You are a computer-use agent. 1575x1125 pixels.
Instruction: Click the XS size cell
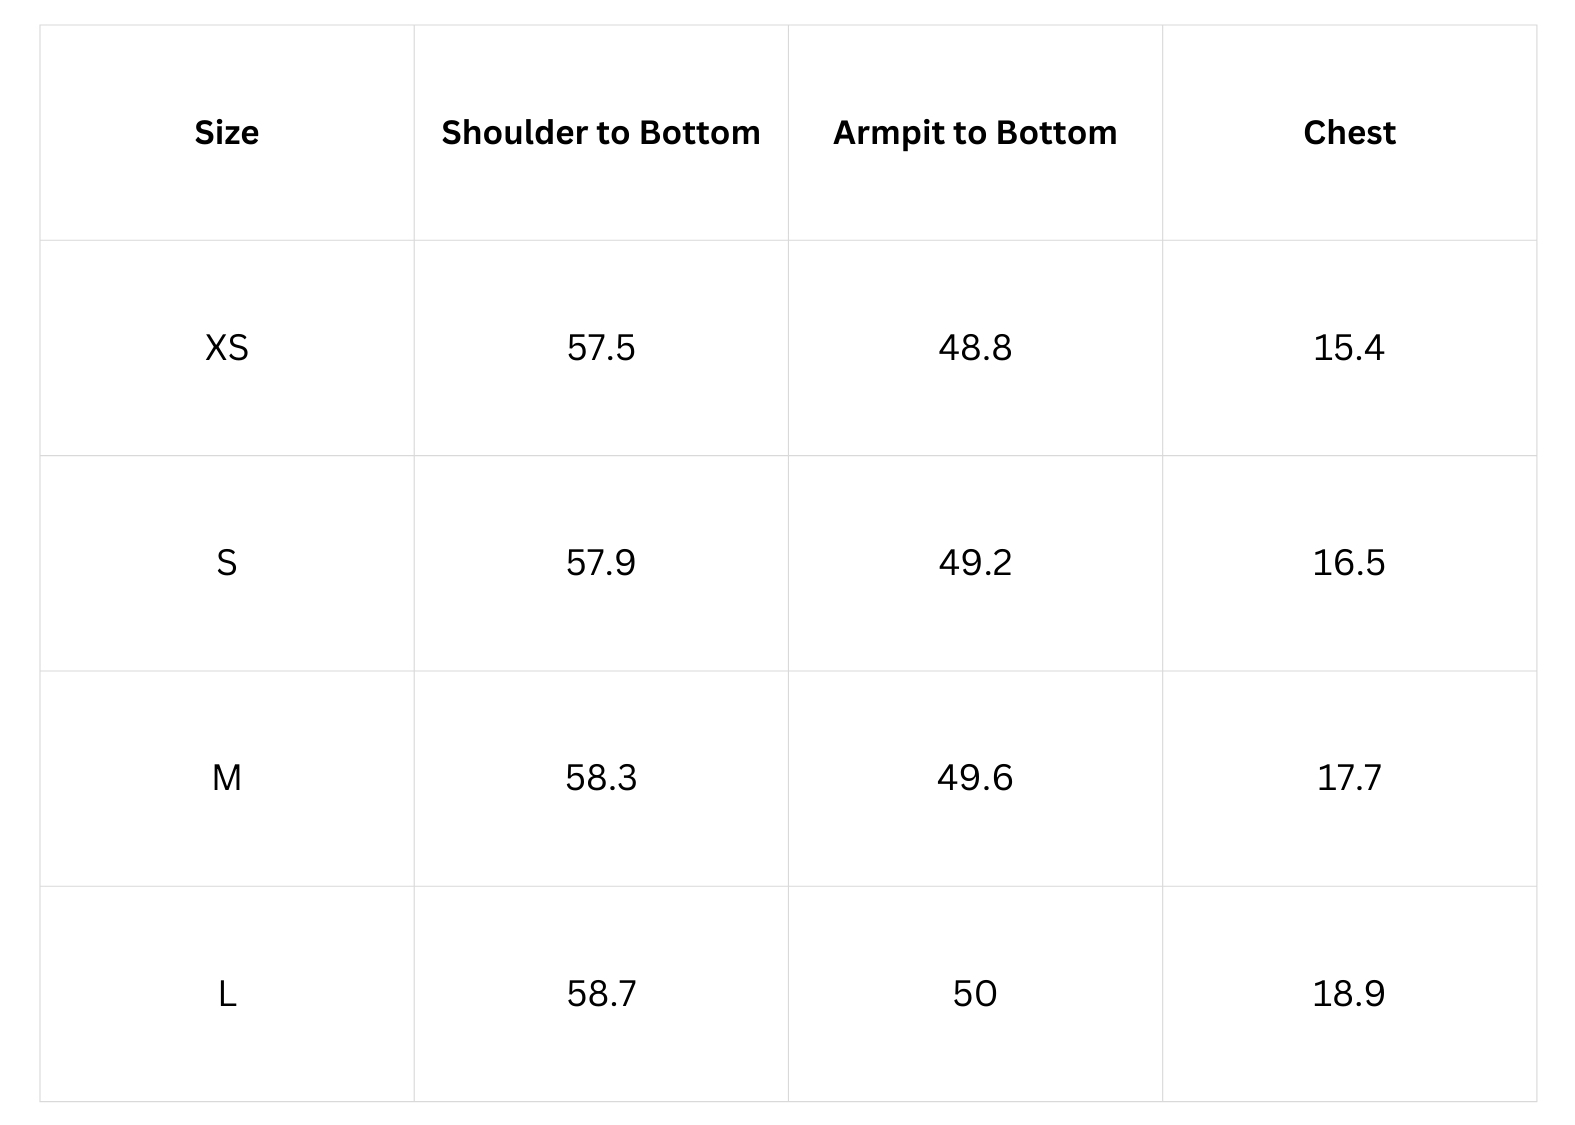point(227,348)
